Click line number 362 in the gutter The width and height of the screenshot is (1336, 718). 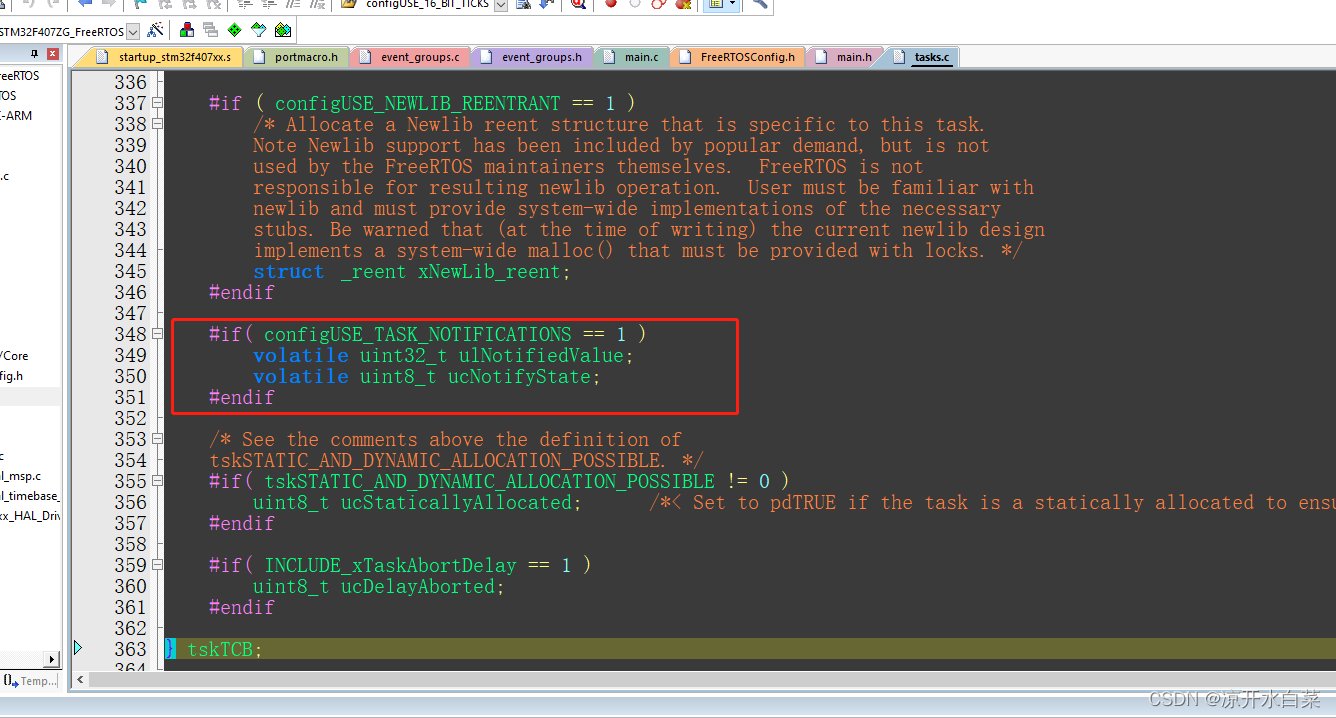[130, 629]
